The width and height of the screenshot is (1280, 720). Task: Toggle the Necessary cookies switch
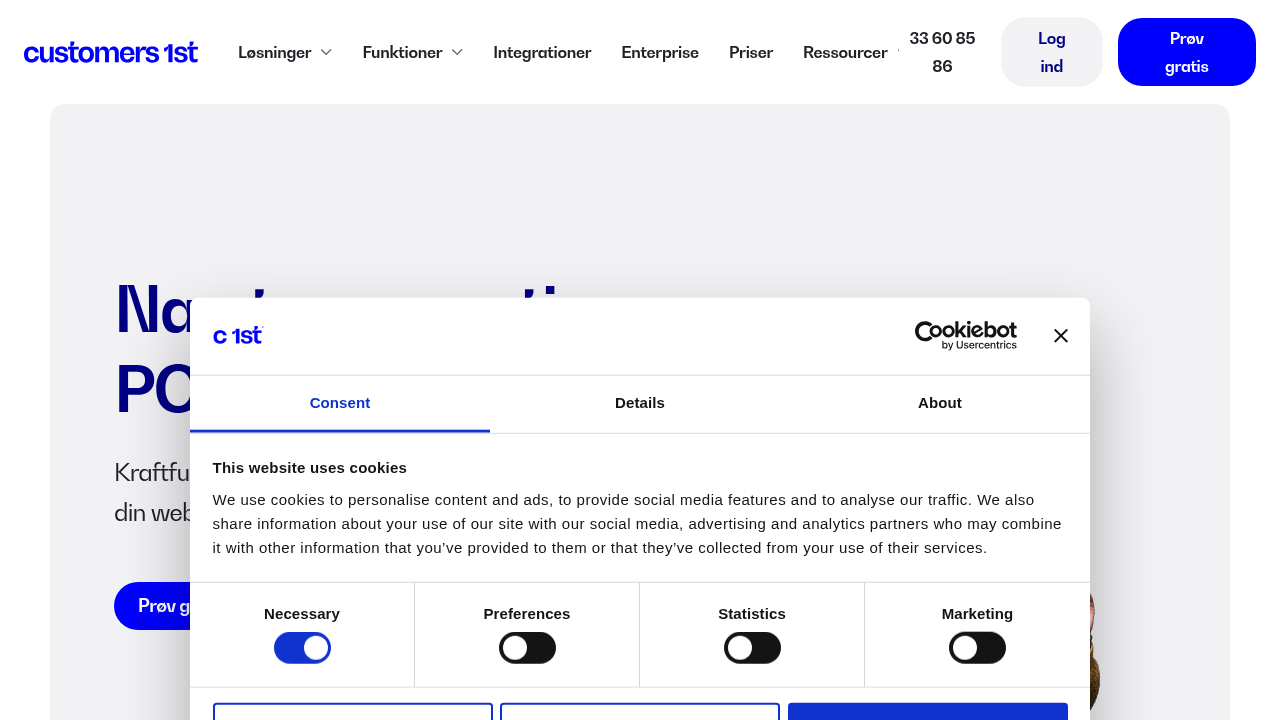(302, 648)
